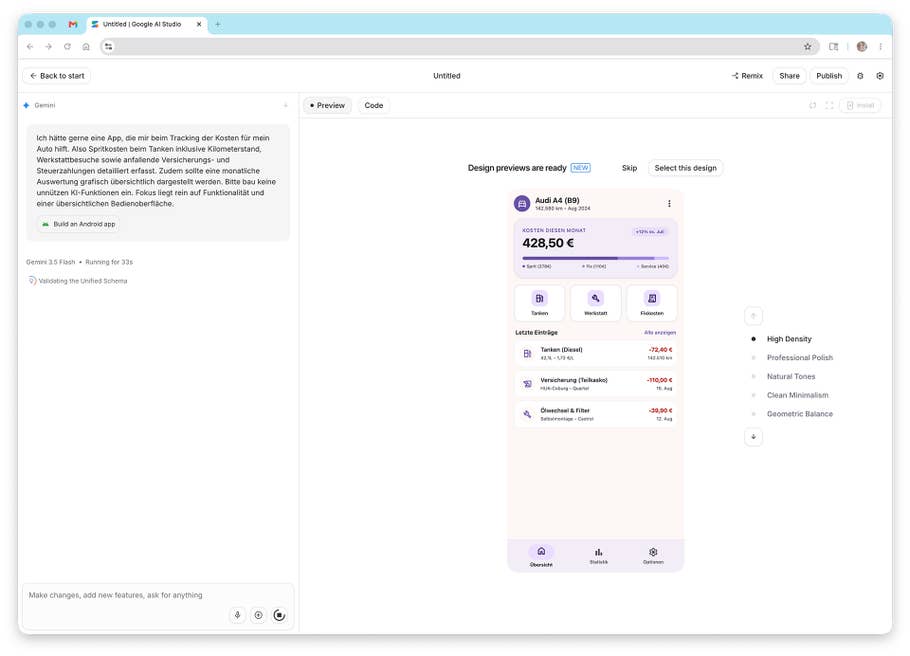Open AI Studio settings gear
910x656 pixels.
coord(880,75)
